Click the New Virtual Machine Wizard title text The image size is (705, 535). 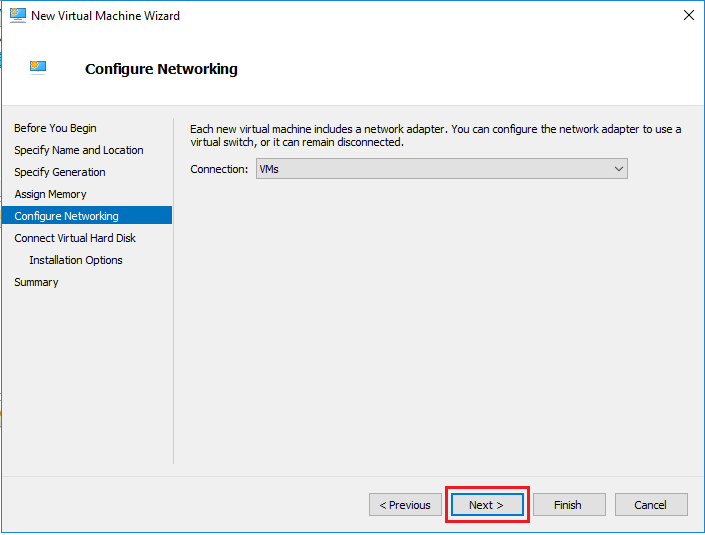pos(105,16)
